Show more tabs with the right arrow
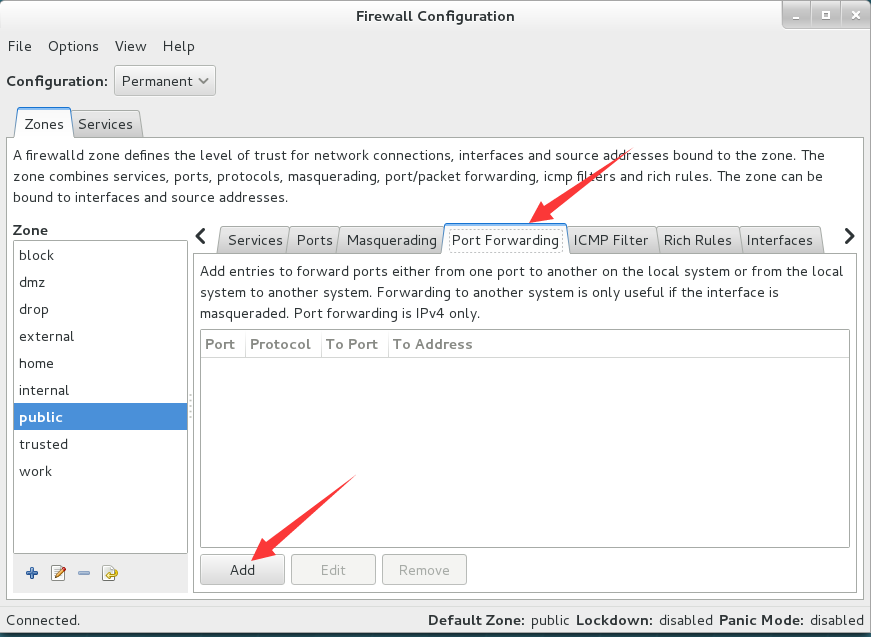 tap(849, 236)
